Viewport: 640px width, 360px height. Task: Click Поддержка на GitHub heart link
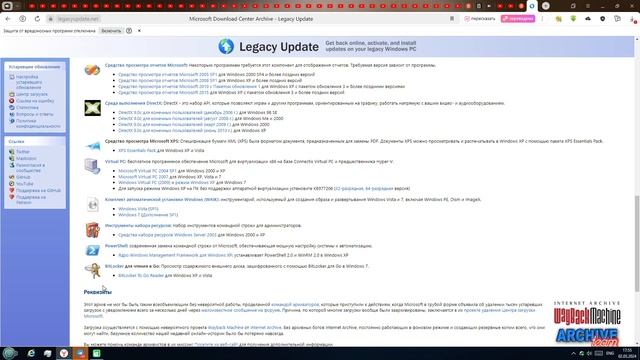click(38, 191)
